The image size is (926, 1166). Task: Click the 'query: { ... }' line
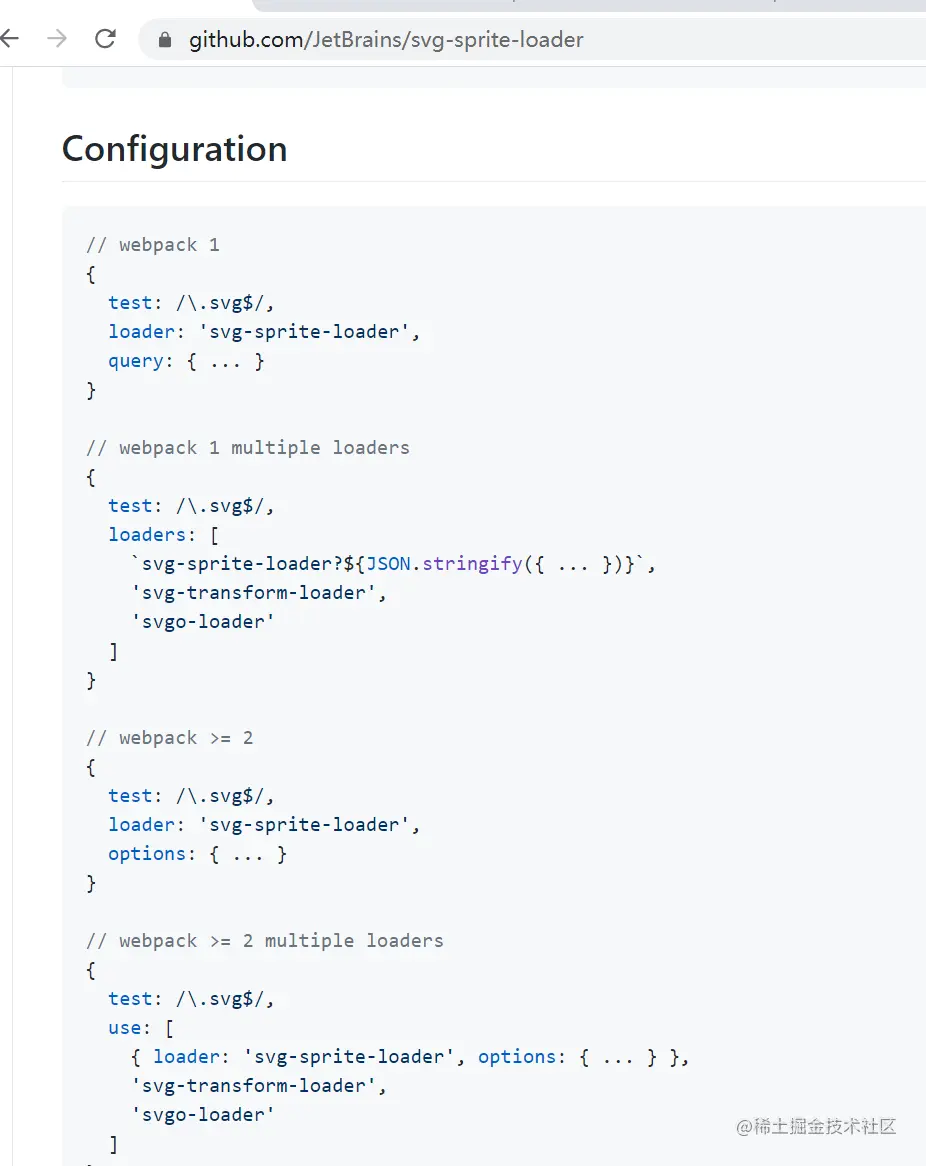[x=186, y=361]
